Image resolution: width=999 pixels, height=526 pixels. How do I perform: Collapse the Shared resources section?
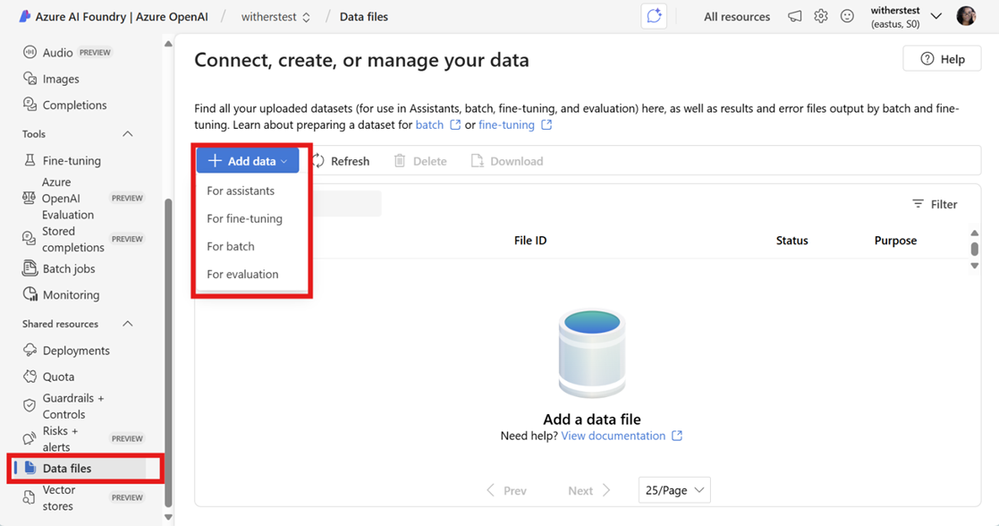(x=127, y=323)
